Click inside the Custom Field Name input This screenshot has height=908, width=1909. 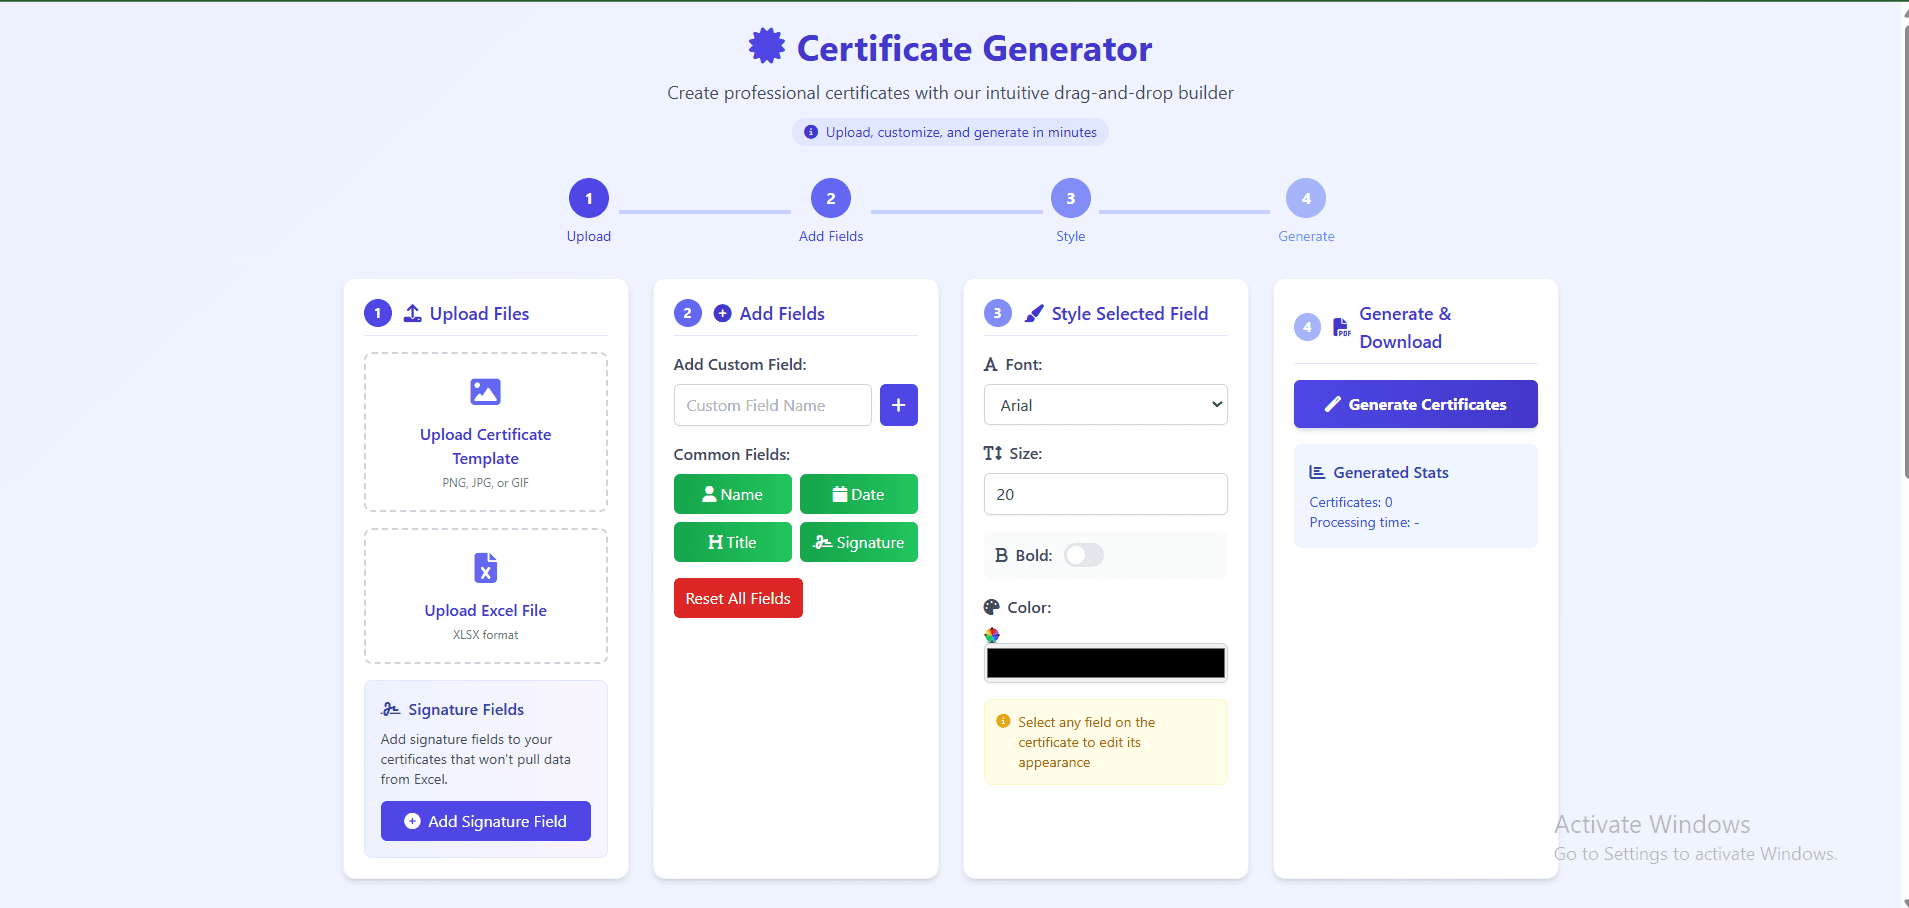(771, 405)
